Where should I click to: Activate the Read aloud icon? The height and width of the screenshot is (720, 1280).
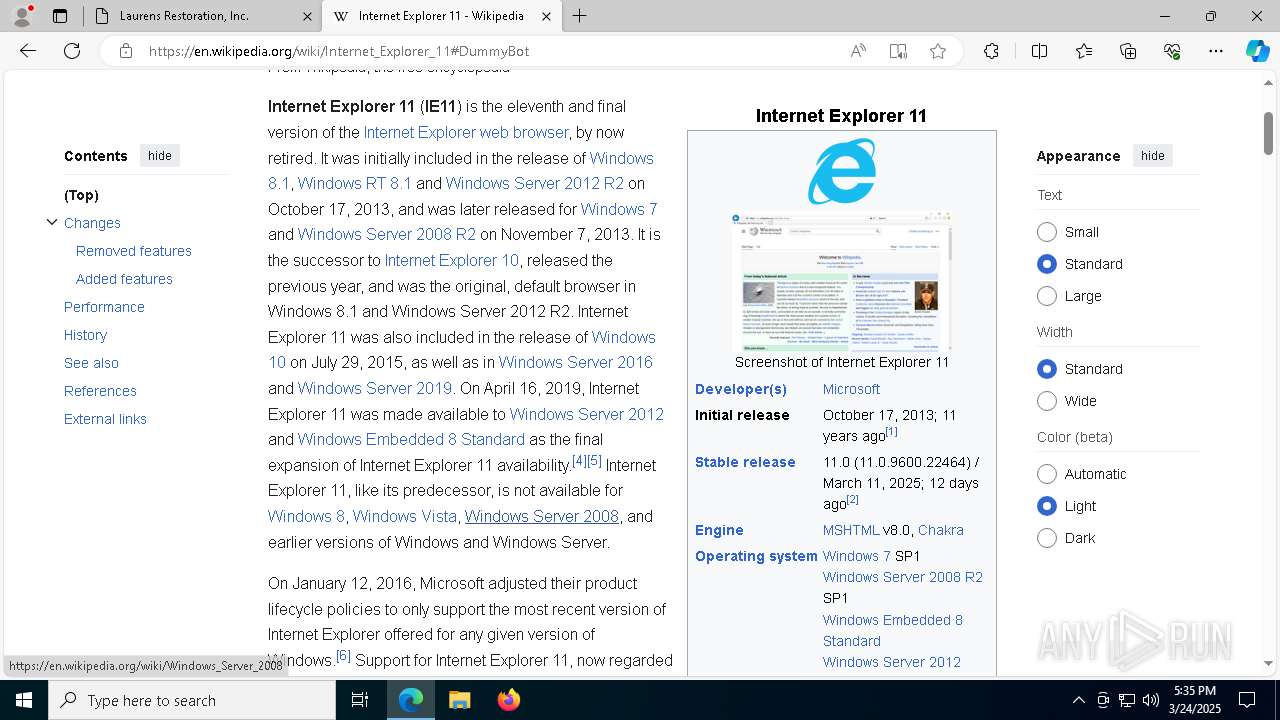[858, 51]
